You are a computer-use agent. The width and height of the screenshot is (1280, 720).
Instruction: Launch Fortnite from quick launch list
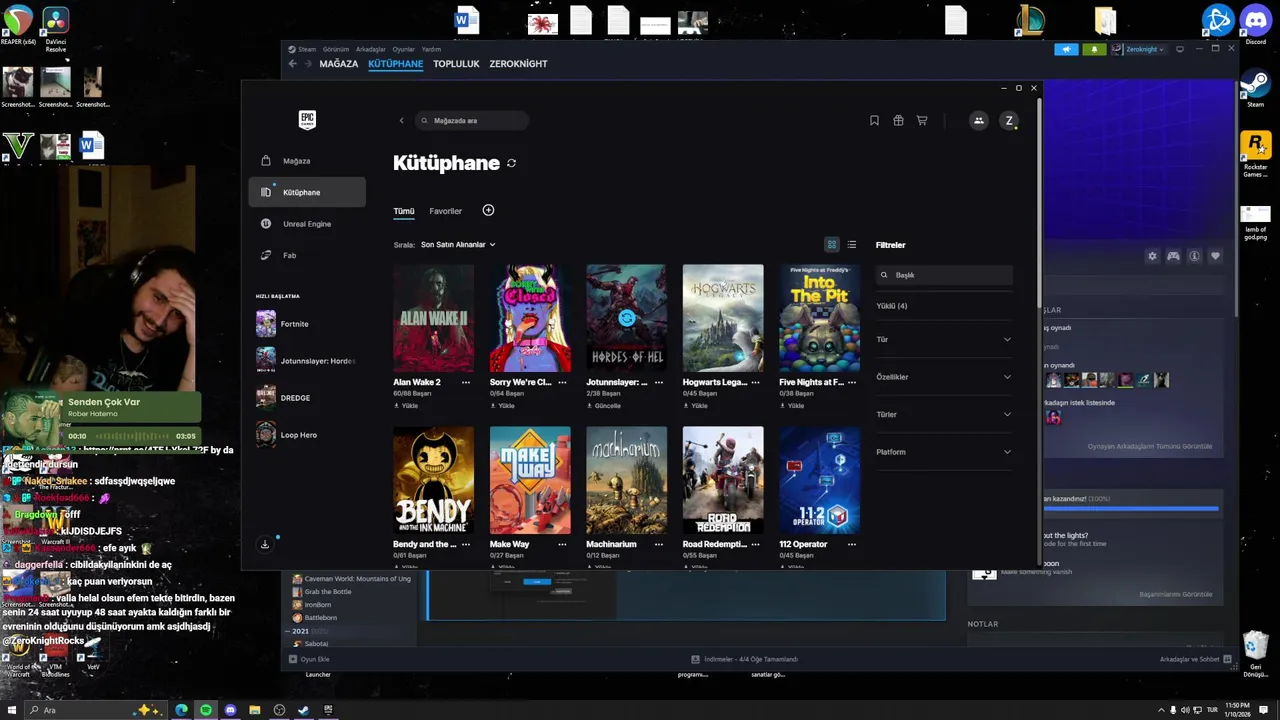[x=305, y=324]
